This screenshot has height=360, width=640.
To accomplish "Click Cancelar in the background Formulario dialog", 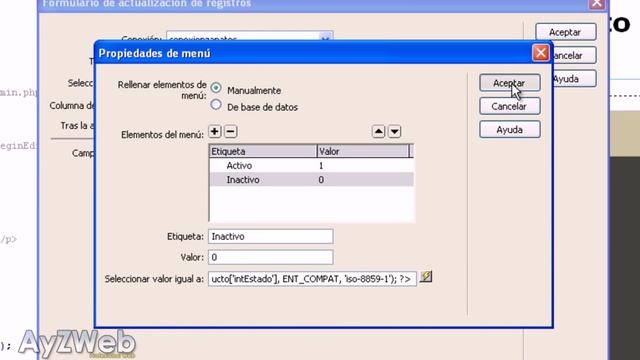I will [x=574, y=56].
